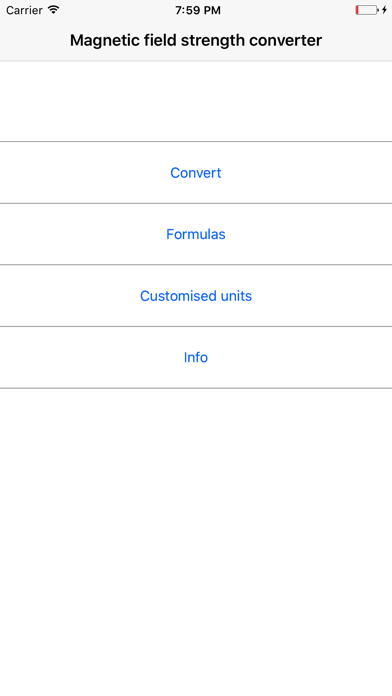
Task: Tap the Carrier label in status bar
Action: tap(24, 10)
